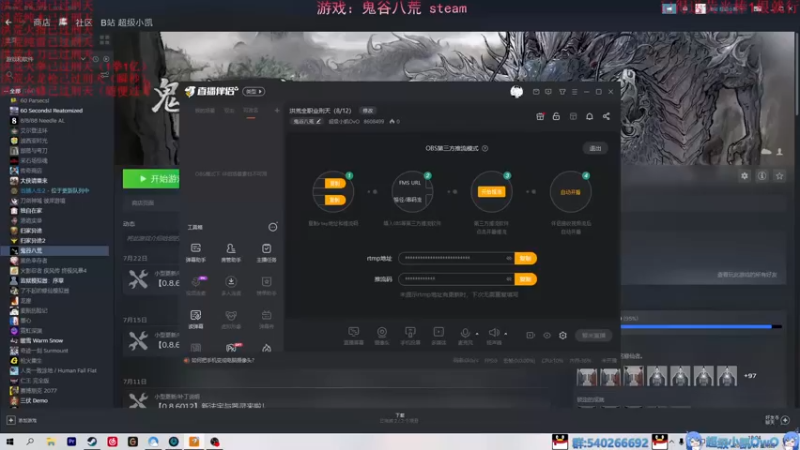Click the 修改 button next to the room title
Viewport: 800px width, 450px height.
tap(367, 111)
